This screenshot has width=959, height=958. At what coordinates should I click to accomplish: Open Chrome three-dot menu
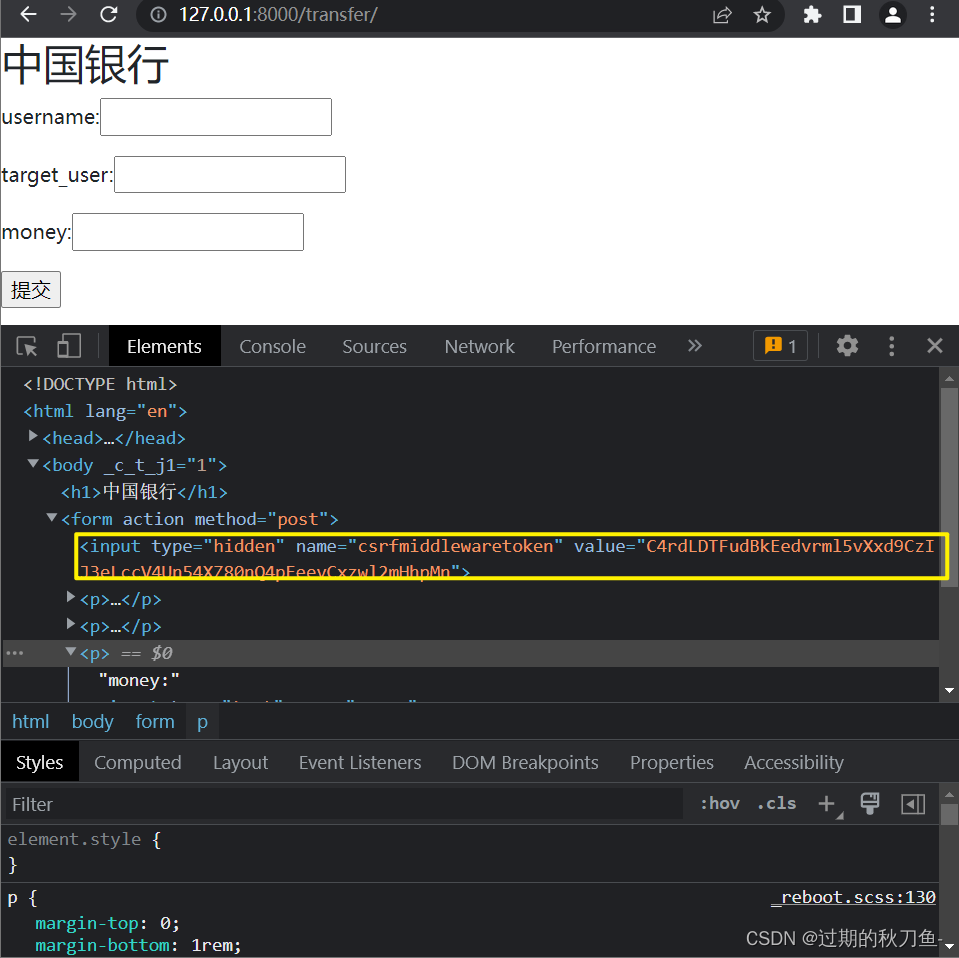(x=932, y=15)
